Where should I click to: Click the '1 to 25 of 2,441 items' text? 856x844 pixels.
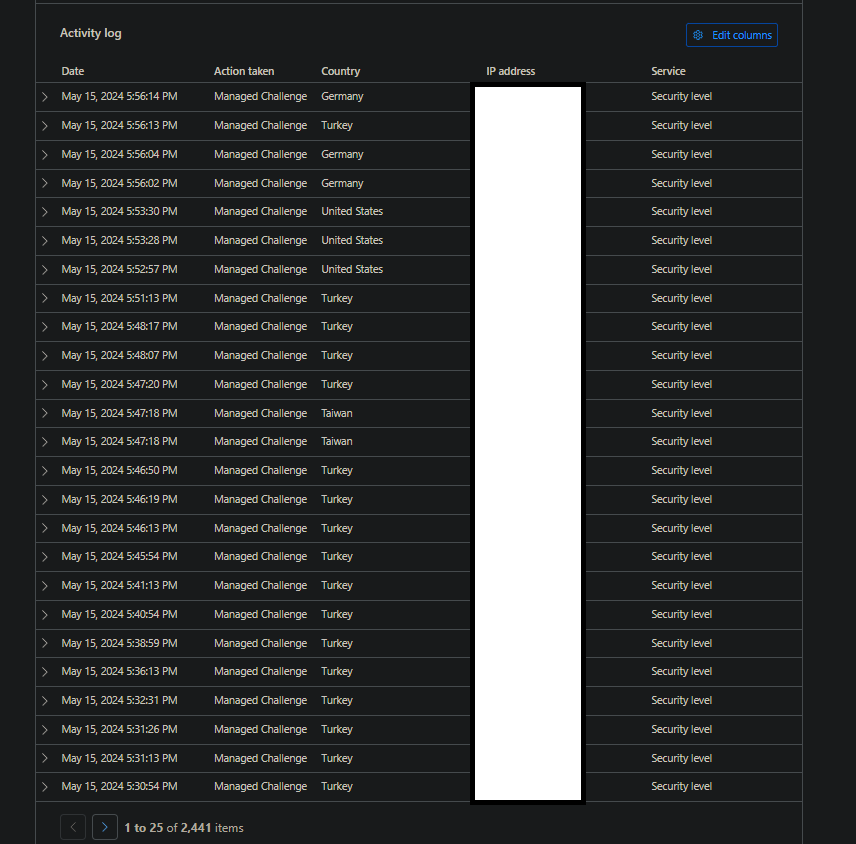[184, 828]
